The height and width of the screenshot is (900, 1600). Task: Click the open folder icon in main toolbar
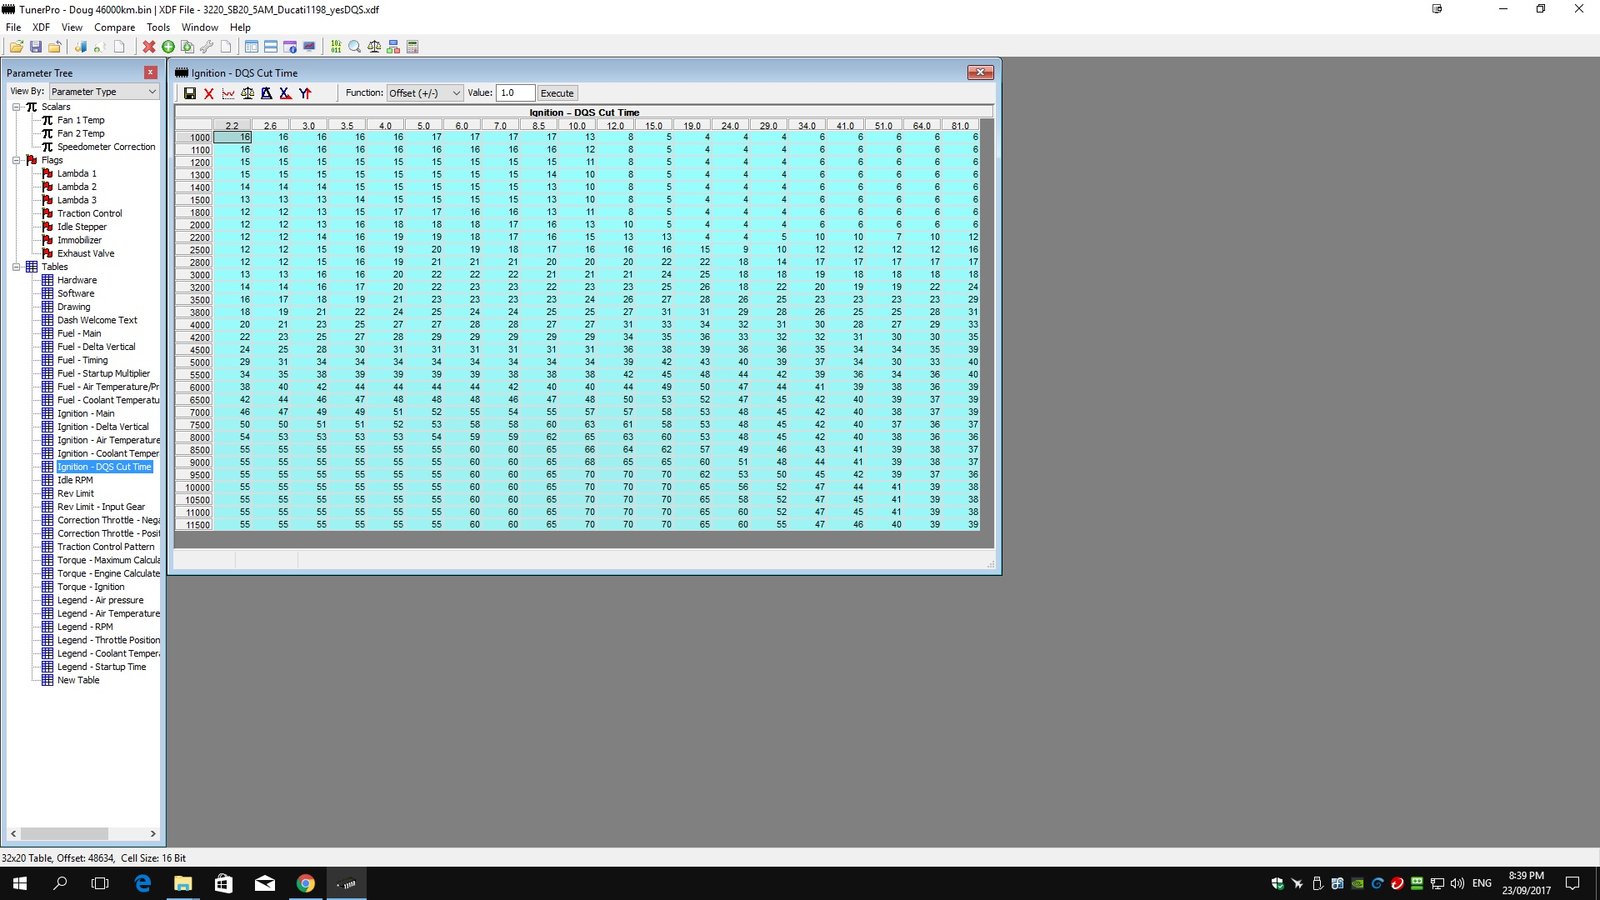click(16, 47)
